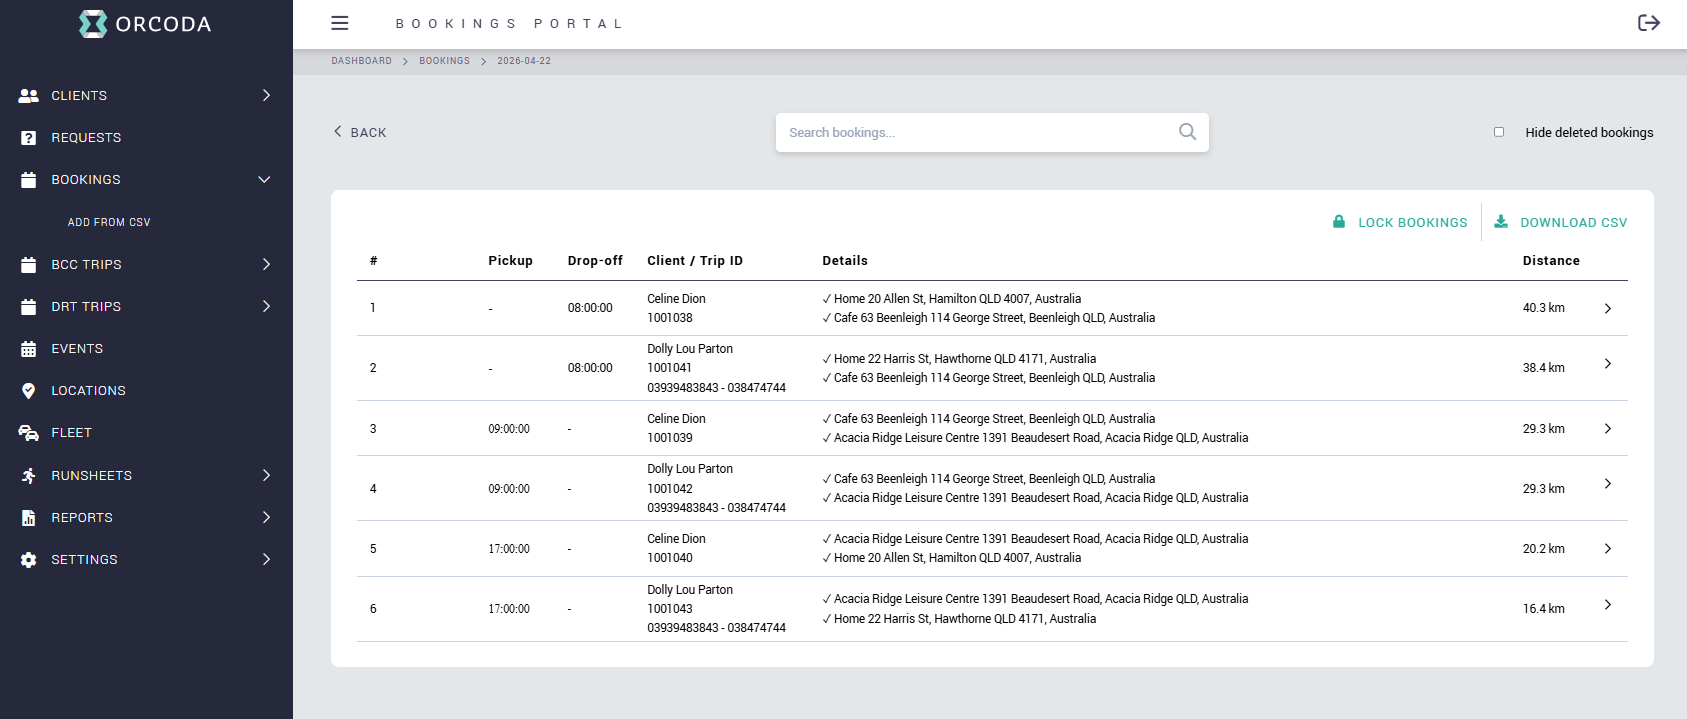Click the hamburger menu icon

pos(340,23)
